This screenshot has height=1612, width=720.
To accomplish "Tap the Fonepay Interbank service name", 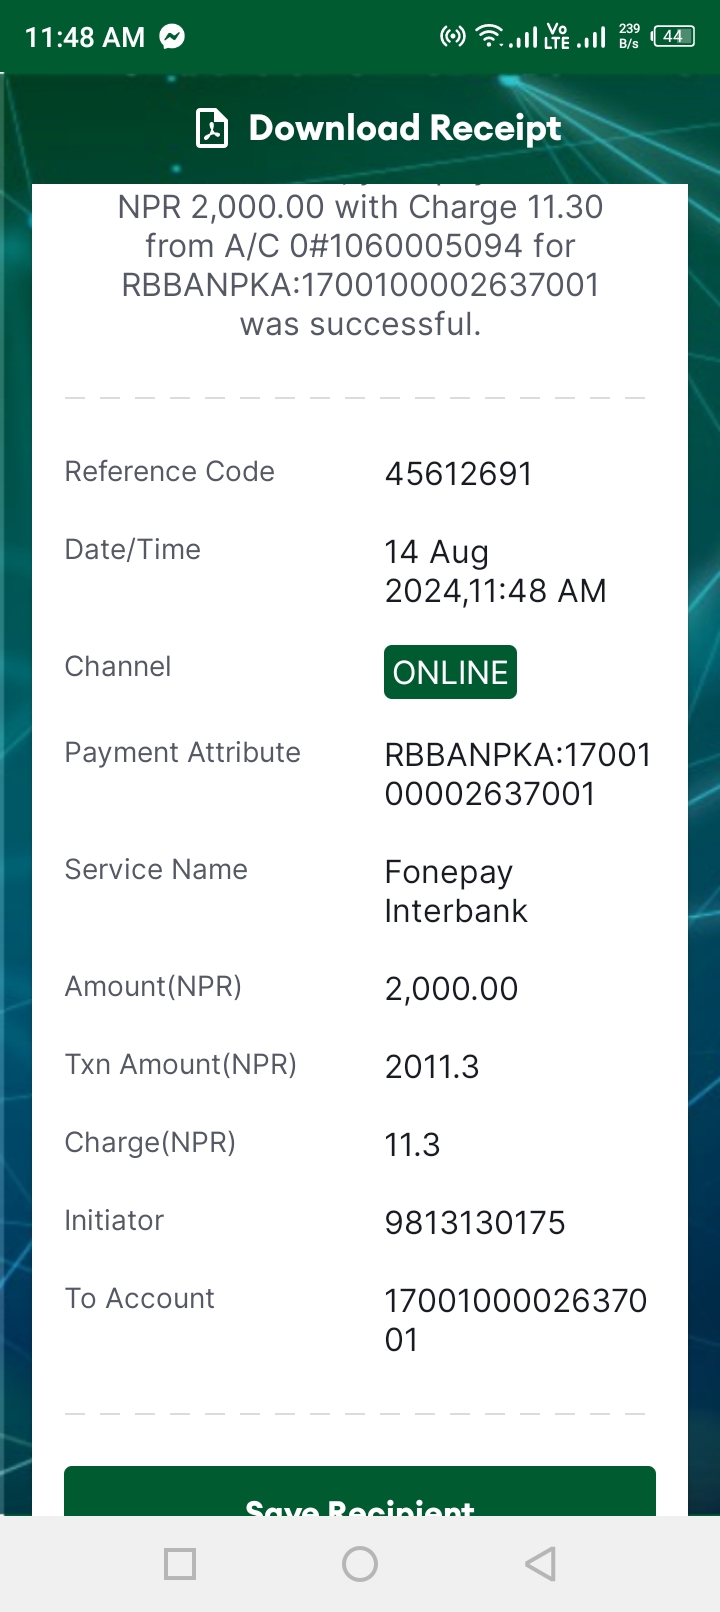I will point(456,891).
